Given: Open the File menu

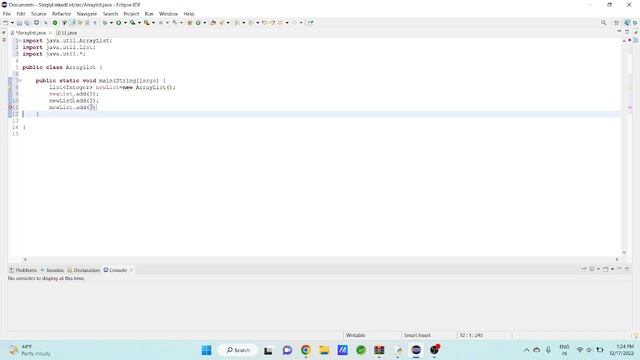Looking at the screenshot, I should click(x=7, y=14).
